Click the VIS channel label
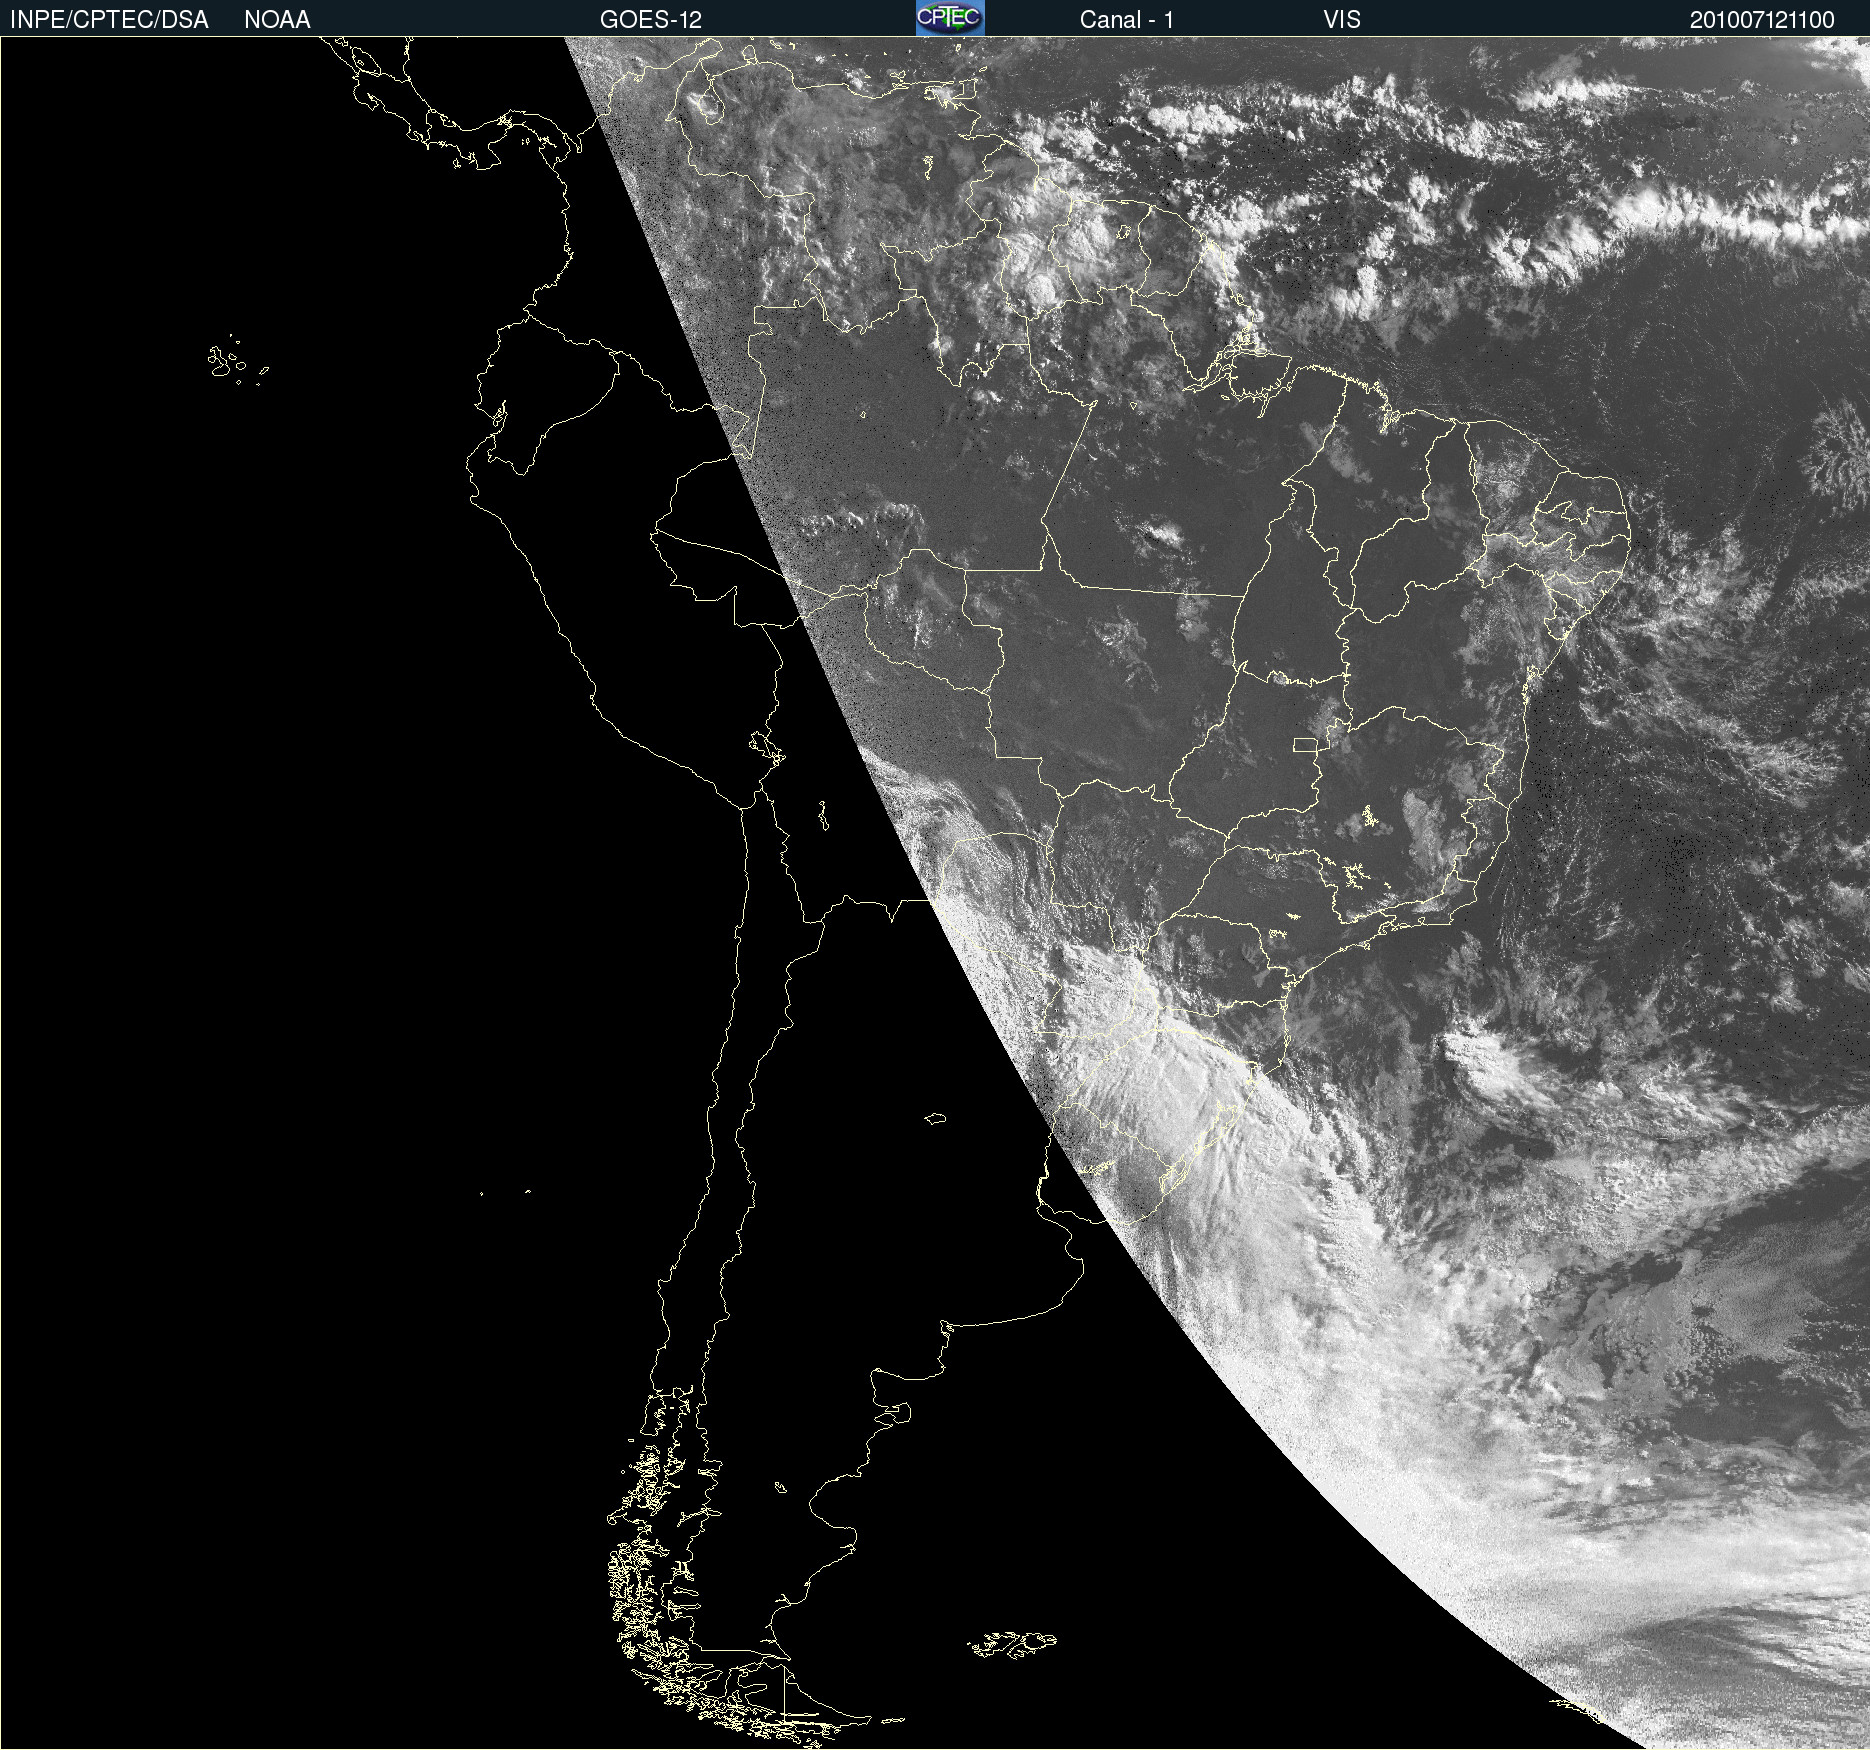Viewport: 1870px width, 1750px height. coord(1342,20)
